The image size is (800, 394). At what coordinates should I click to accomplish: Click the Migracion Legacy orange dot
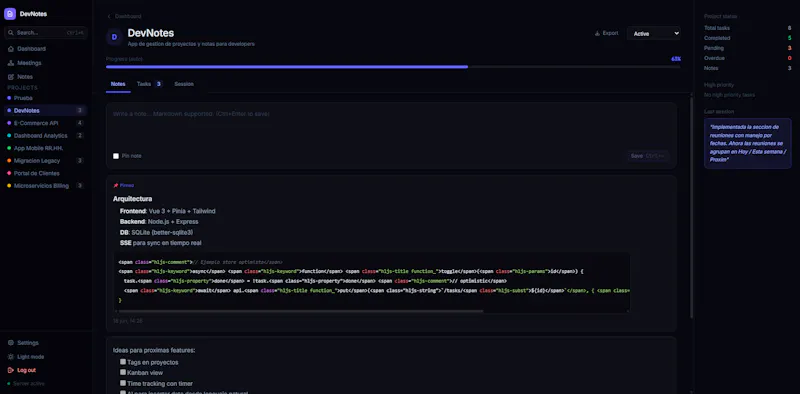coord(9,161)
